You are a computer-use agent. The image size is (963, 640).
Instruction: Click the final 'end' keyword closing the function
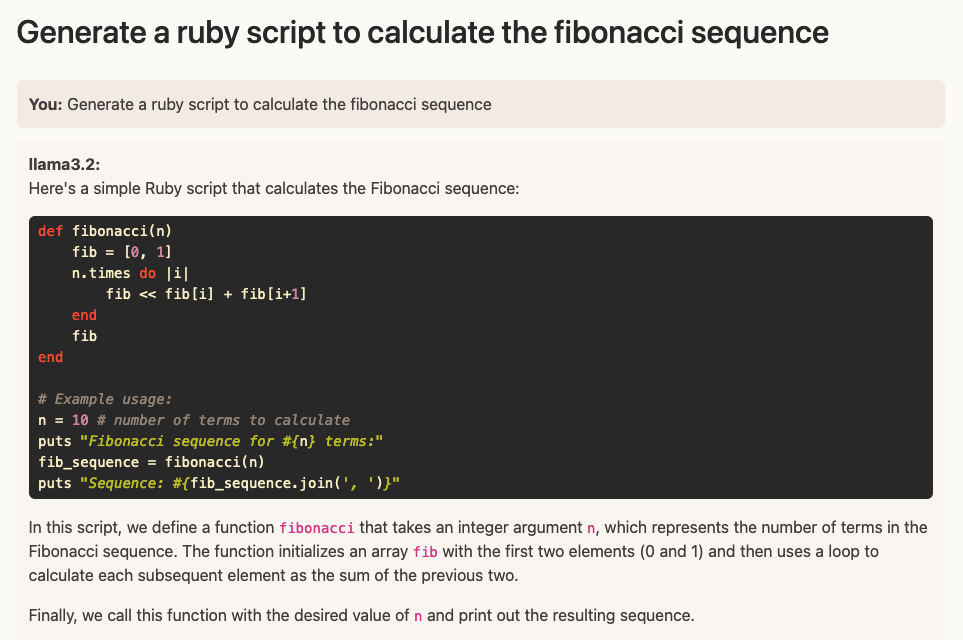pos(50,356)
